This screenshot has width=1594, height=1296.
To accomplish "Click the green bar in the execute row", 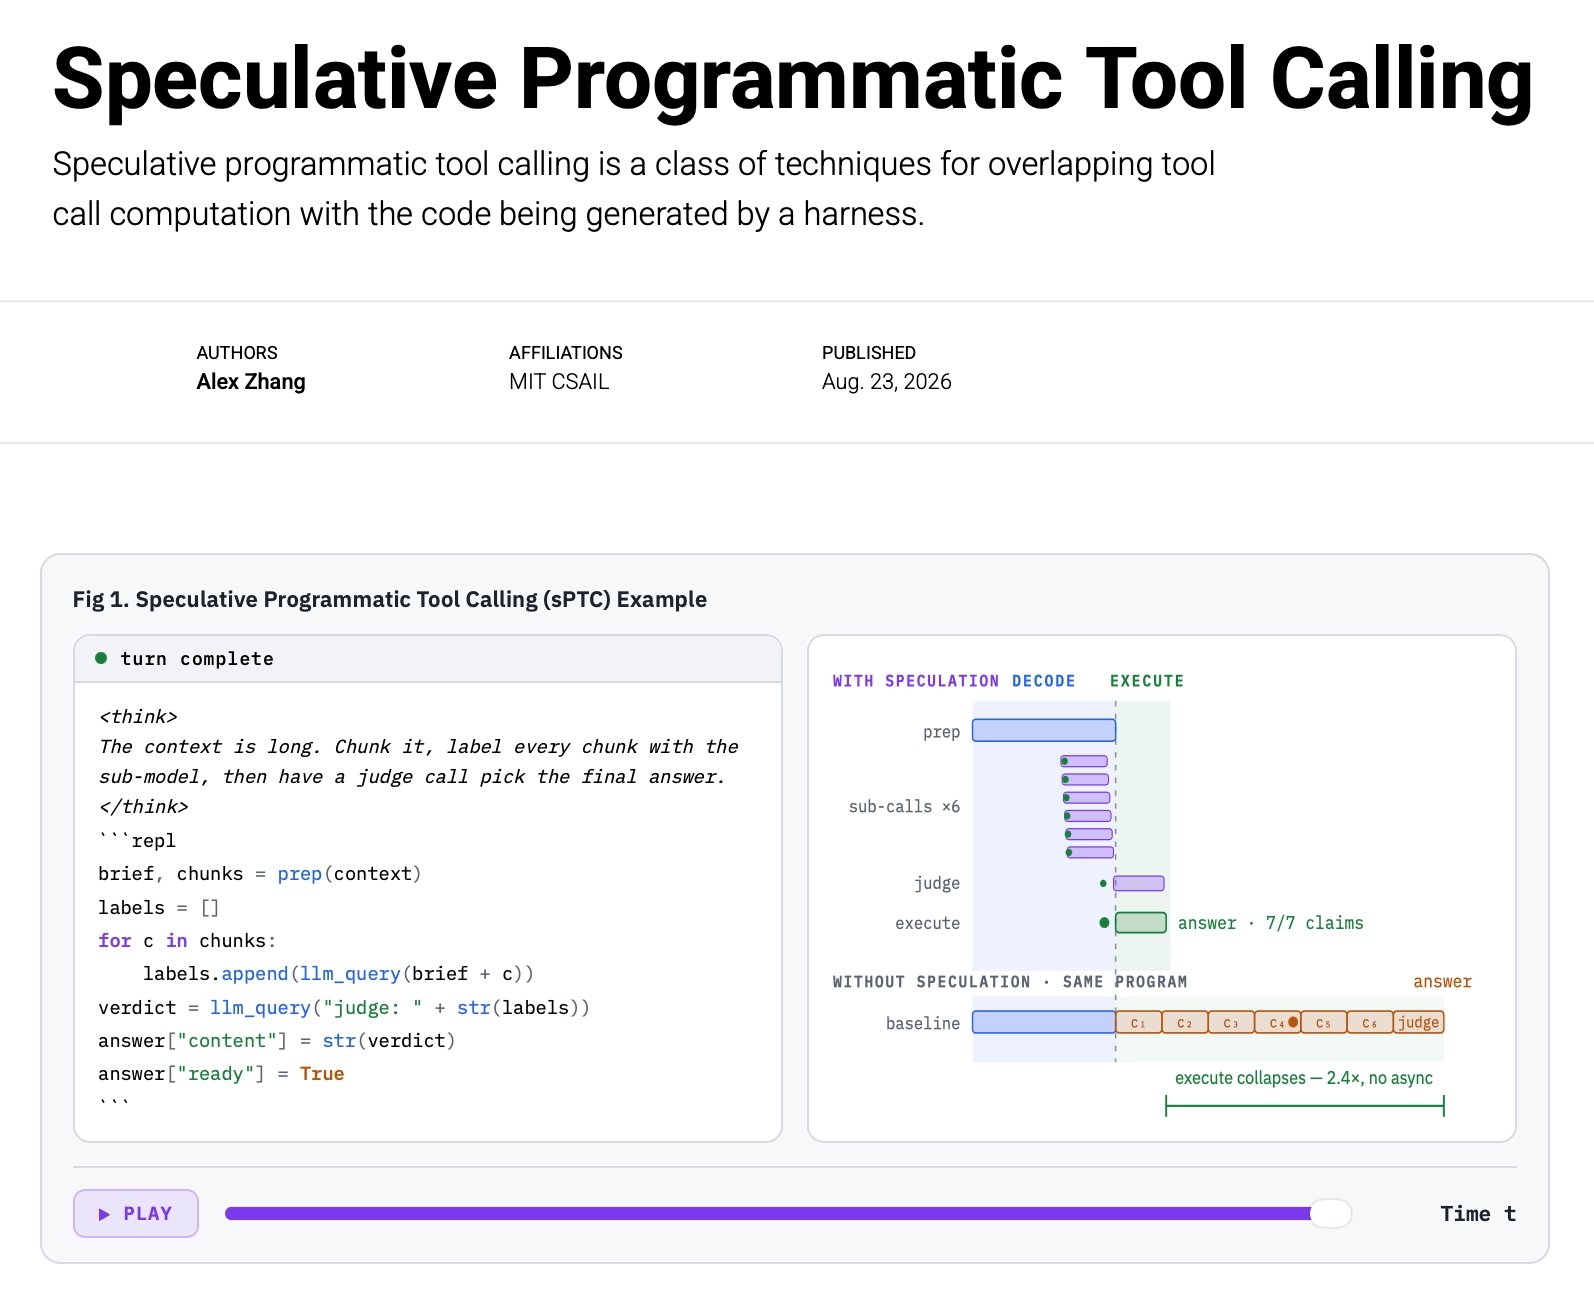I will (x=1141, y=922).
